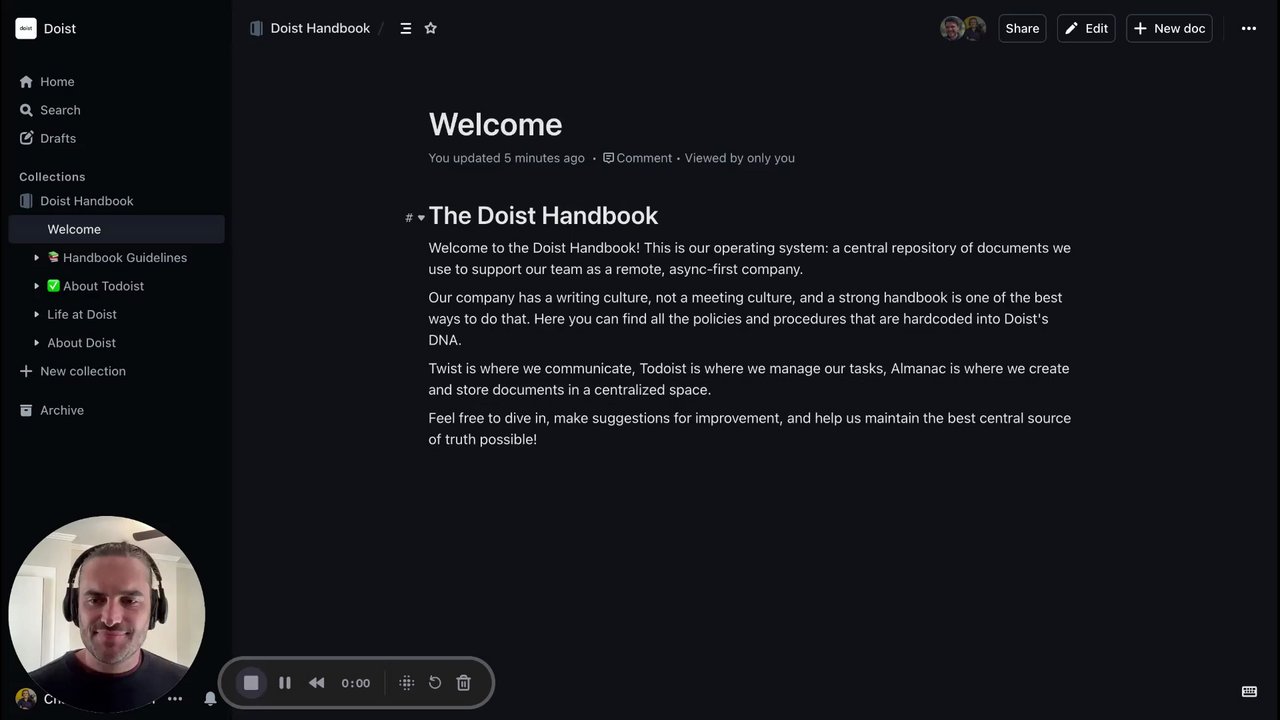Click 'Viewed by only you' text
This screenshot has height=720, width=1280.
pyautogui.click(x=740, y=158)
